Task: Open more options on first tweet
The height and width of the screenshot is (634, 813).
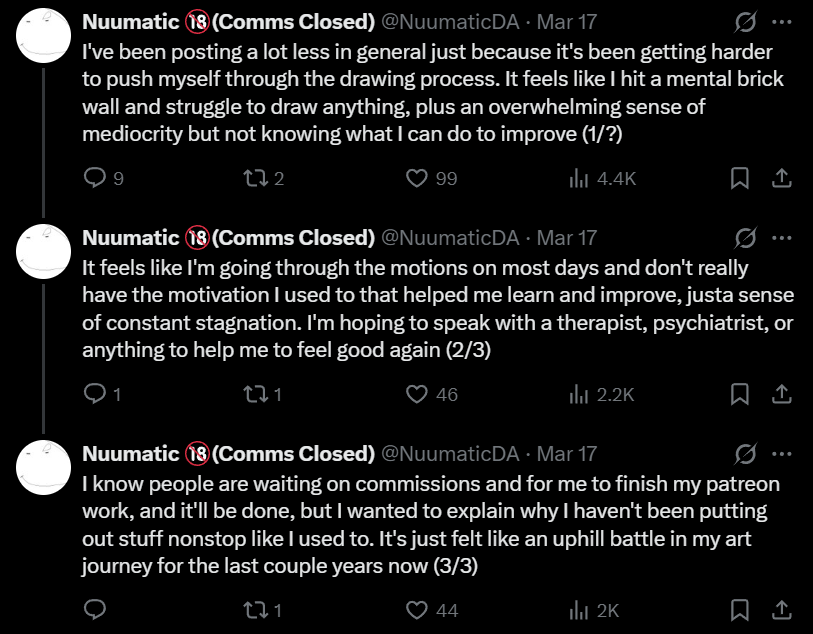Action: pos(783,21)
